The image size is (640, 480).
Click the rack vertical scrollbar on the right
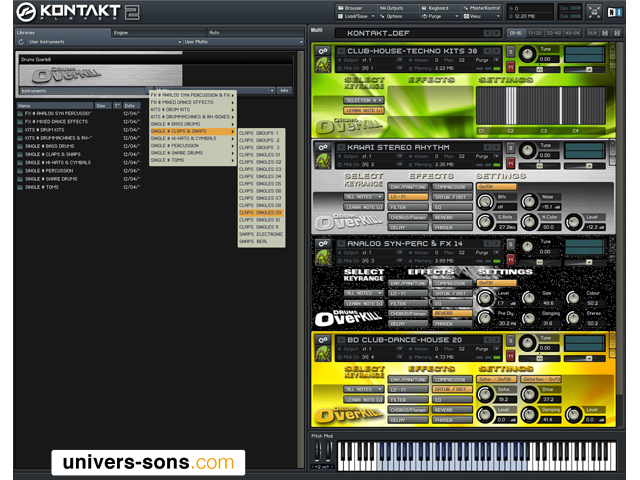pos(620,218)
